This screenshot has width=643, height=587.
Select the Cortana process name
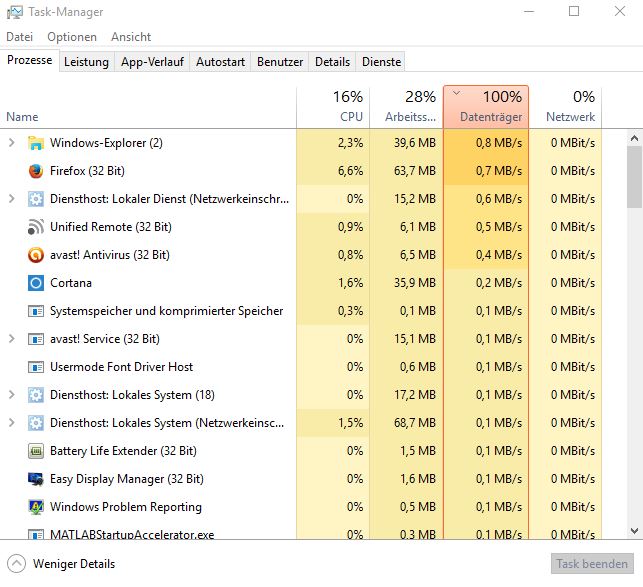click(x=71, y=283)
